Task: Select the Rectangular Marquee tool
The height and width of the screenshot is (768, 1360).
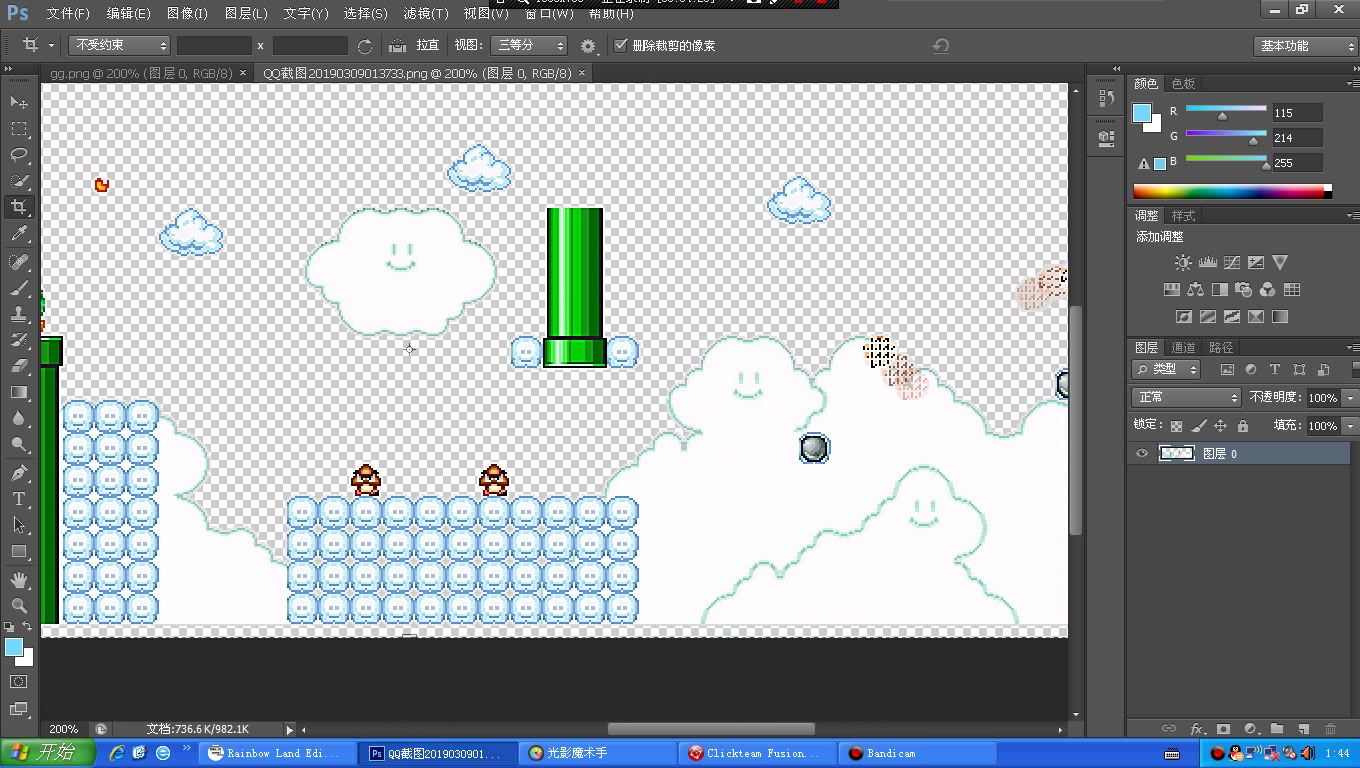Action: 19,129
